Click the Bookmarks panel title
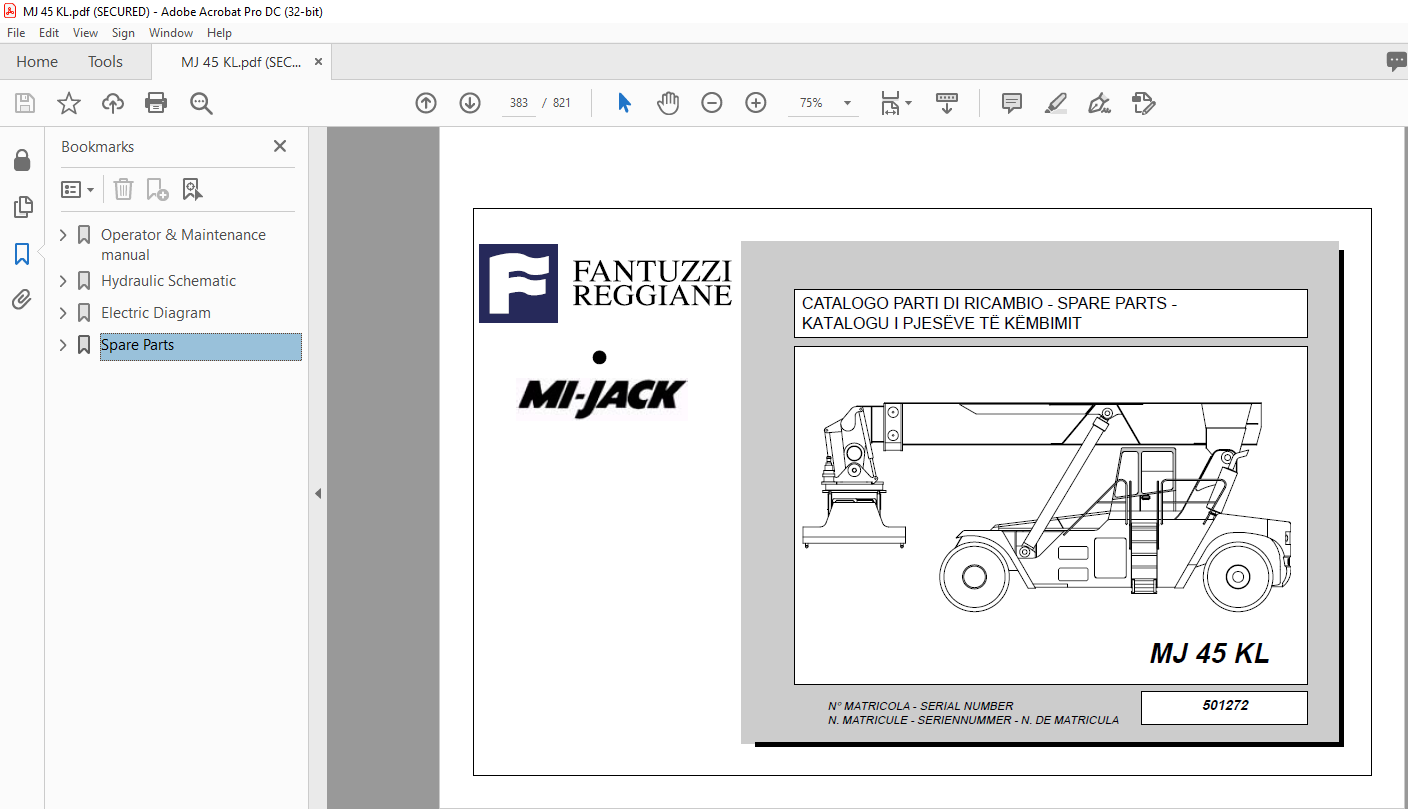1408x809 pixels. [98, 146]
